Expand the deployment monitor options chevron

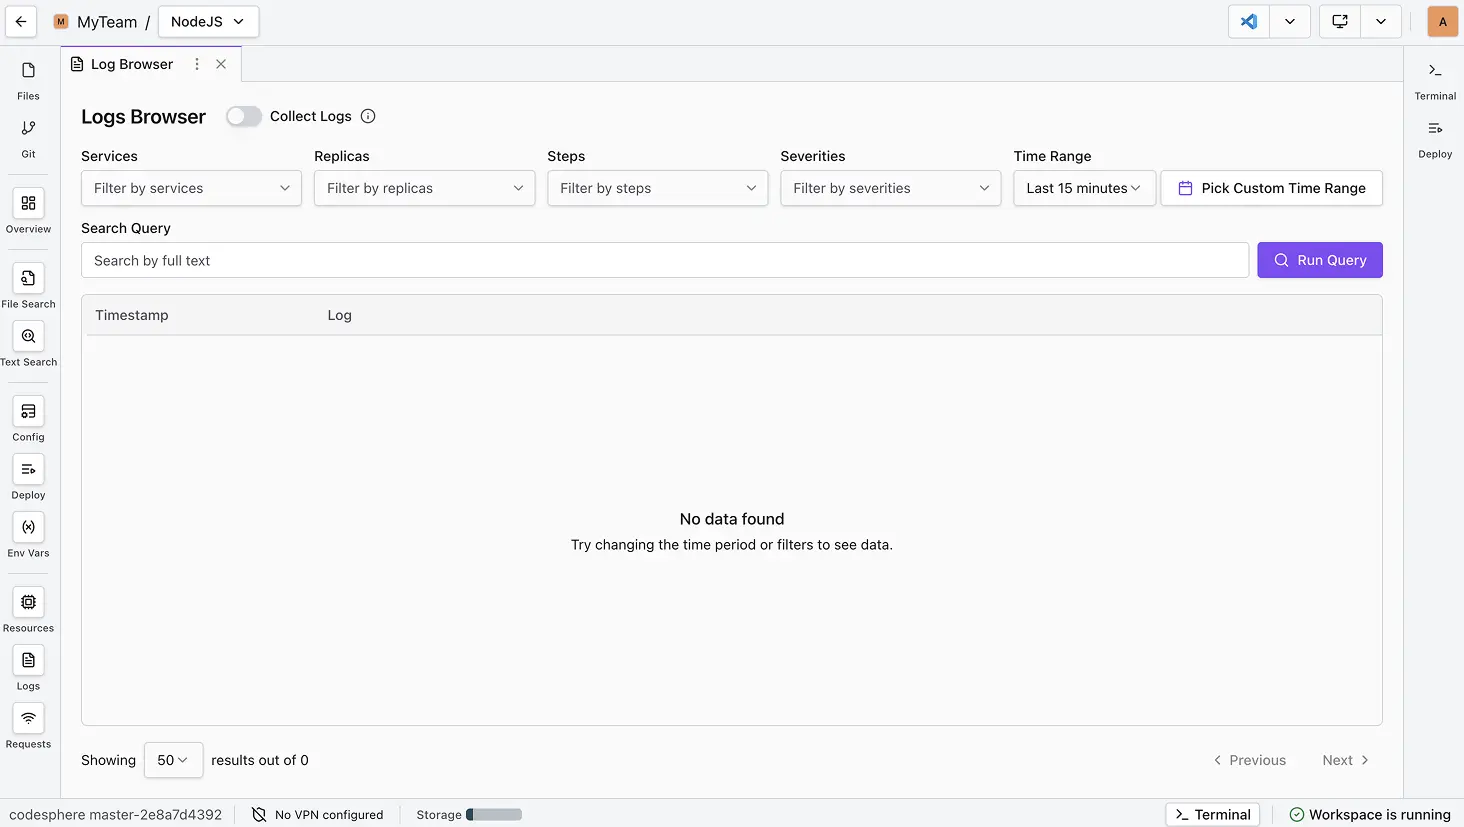click(x=1381, y=21)
